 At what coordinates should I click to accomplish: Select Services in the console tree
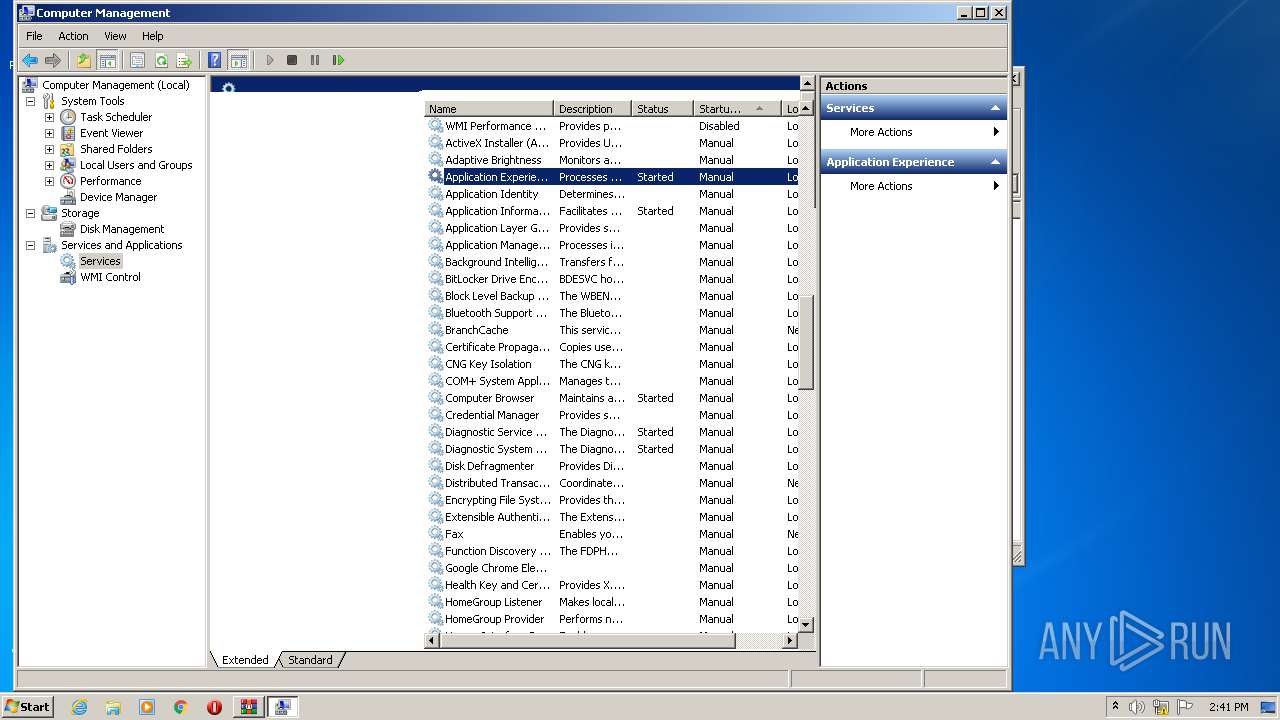tap(100, 261)
